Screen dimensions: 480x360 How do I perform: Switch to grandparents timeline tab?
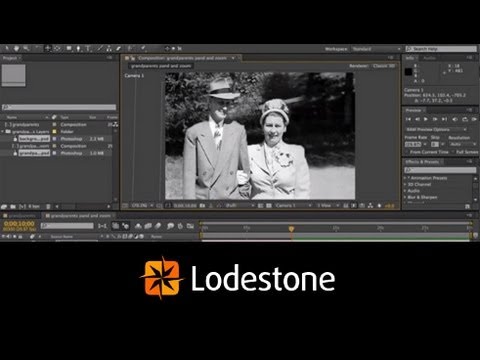(x=21, y=216)
